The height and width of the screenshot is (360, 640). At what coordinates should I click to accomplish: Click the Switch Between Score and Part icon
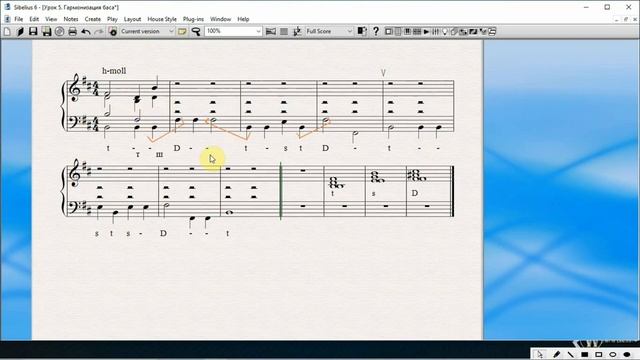362,31
